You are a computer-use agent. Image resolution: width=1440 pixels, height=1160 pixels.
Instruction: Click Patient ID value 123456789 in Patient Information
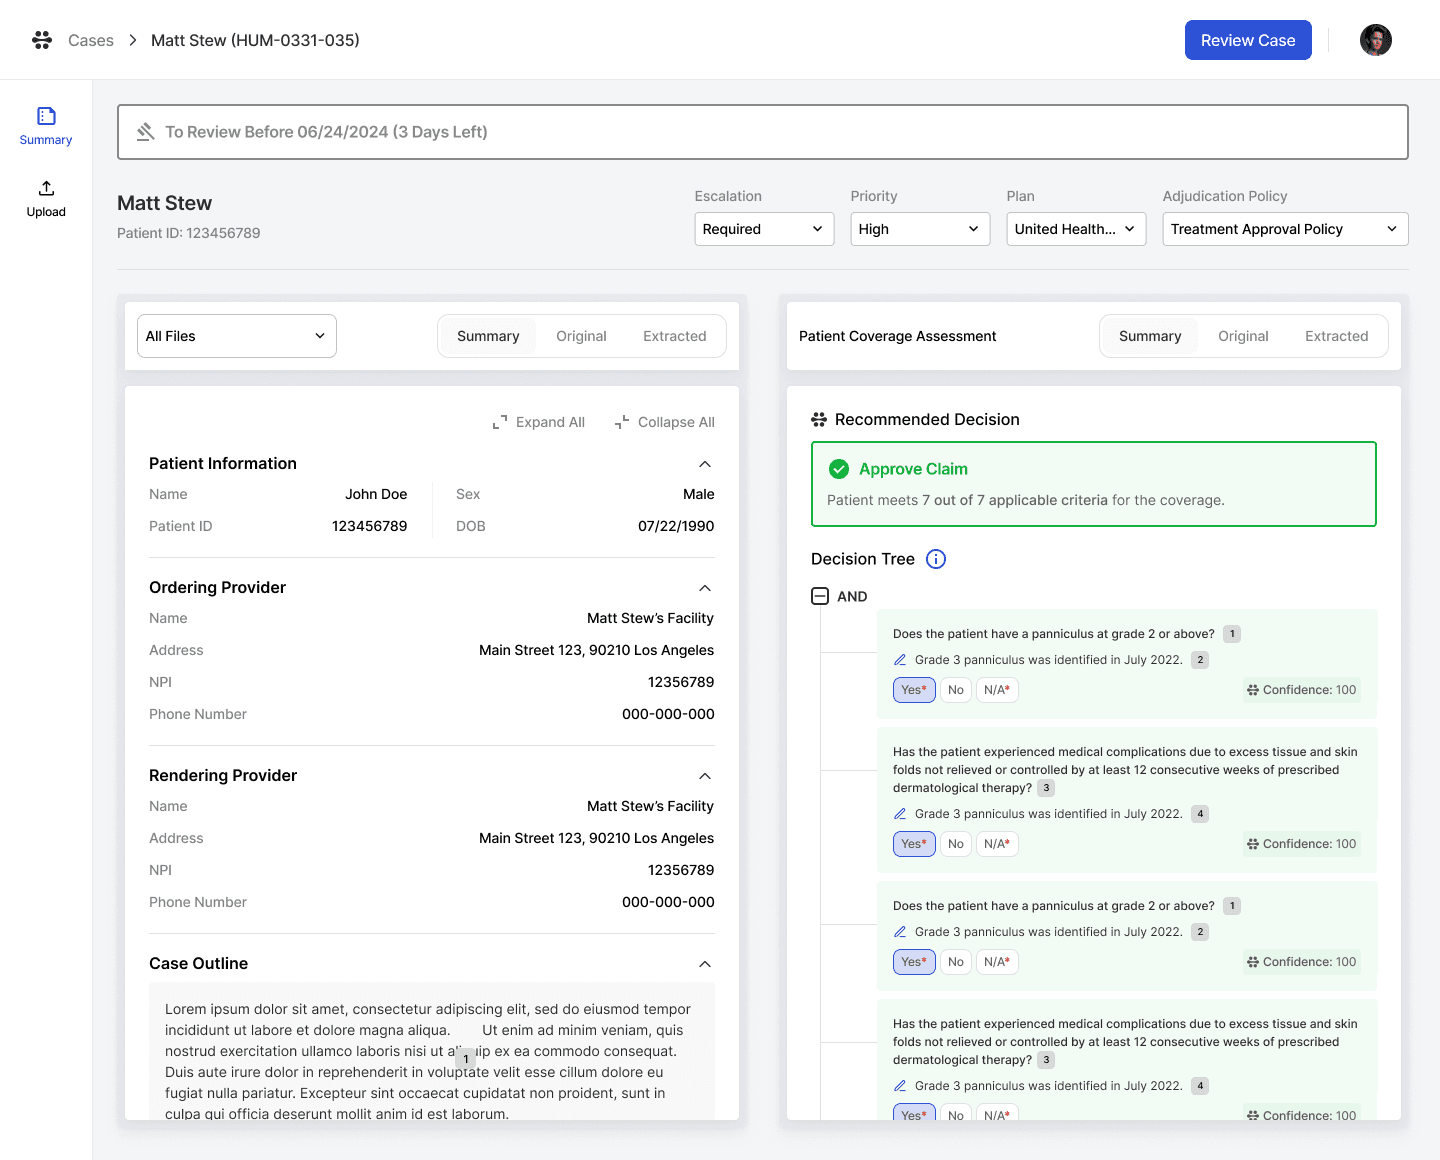point(369,526)
